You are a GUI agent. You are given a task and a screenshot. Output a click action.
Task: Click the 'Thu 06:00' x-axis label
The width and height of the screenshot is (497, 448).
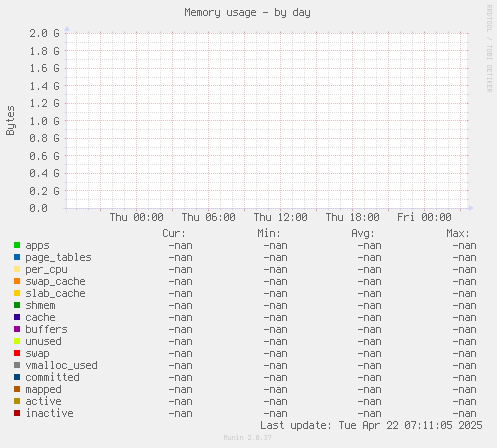click(208, 218)
